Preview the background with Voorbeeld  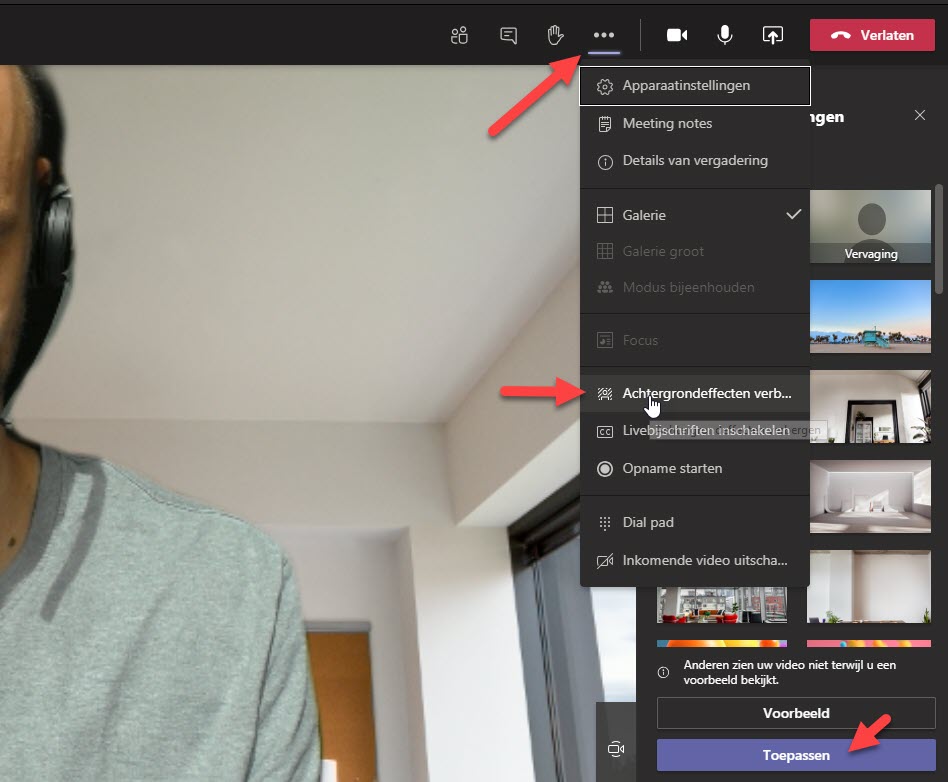click(796, 713)
